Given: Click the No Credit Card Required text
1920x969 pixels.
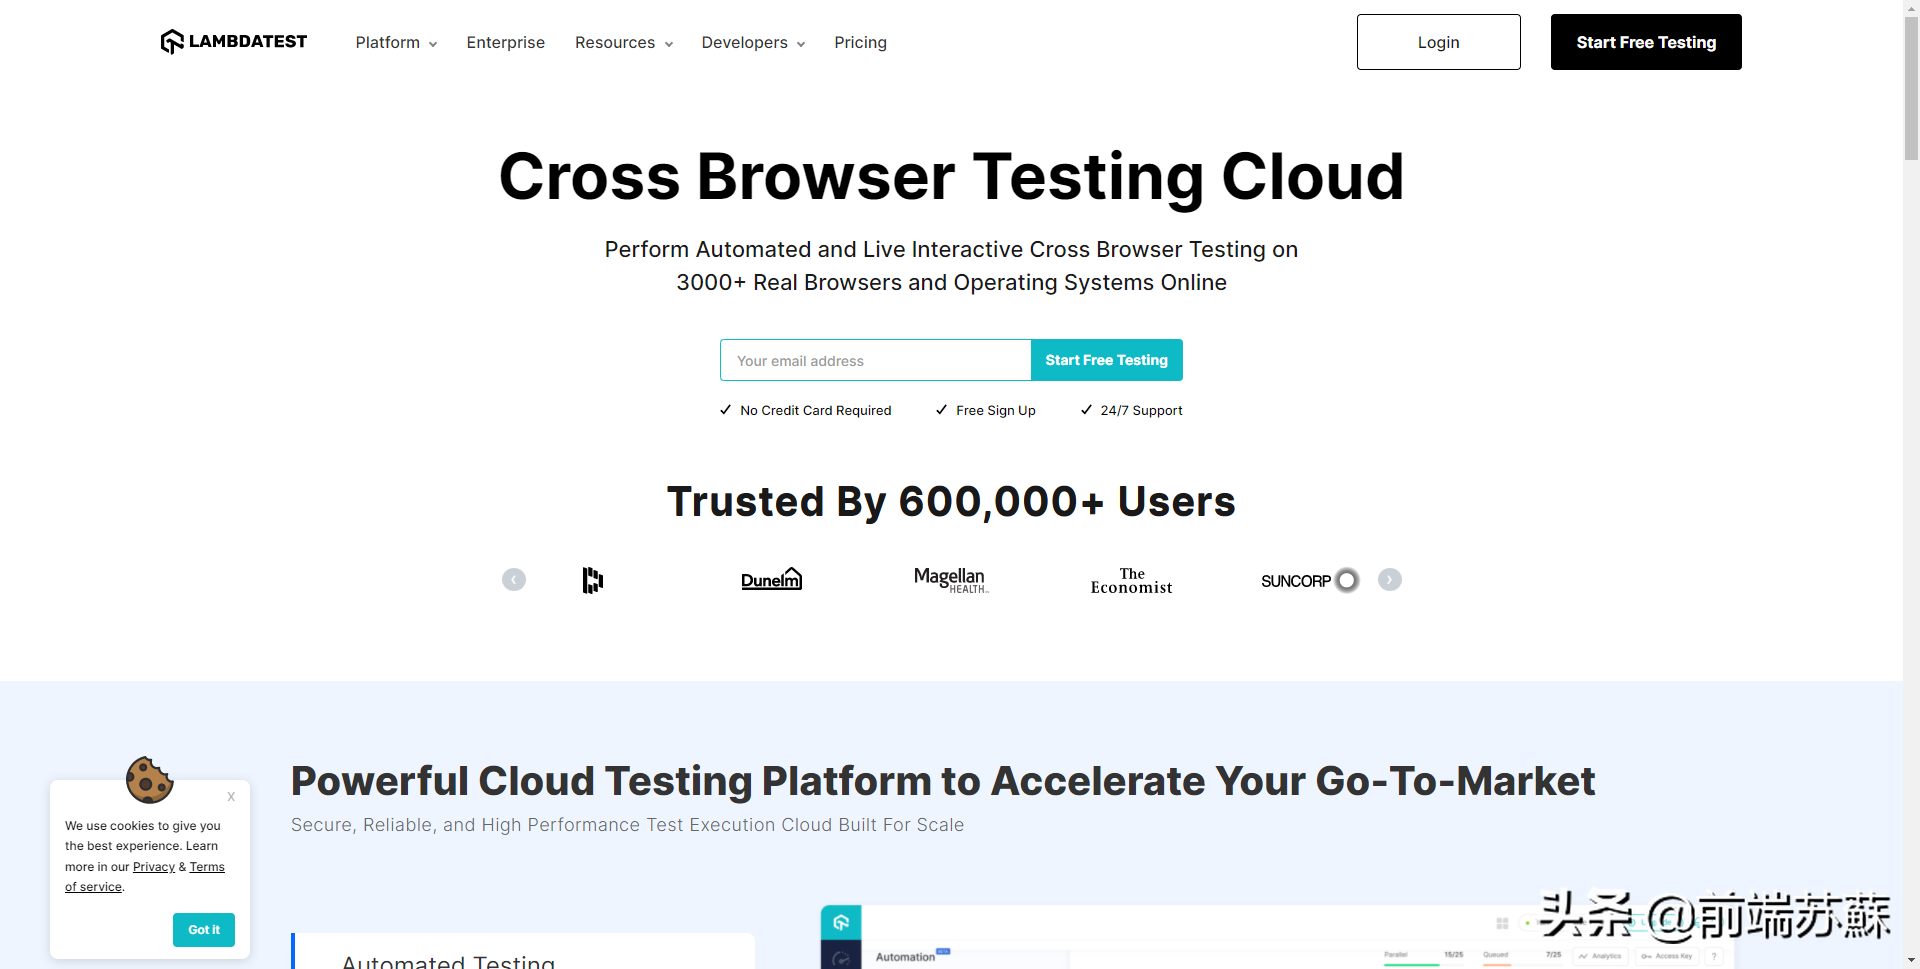Looking at the screenshot, I should click(x=816, y=410).
